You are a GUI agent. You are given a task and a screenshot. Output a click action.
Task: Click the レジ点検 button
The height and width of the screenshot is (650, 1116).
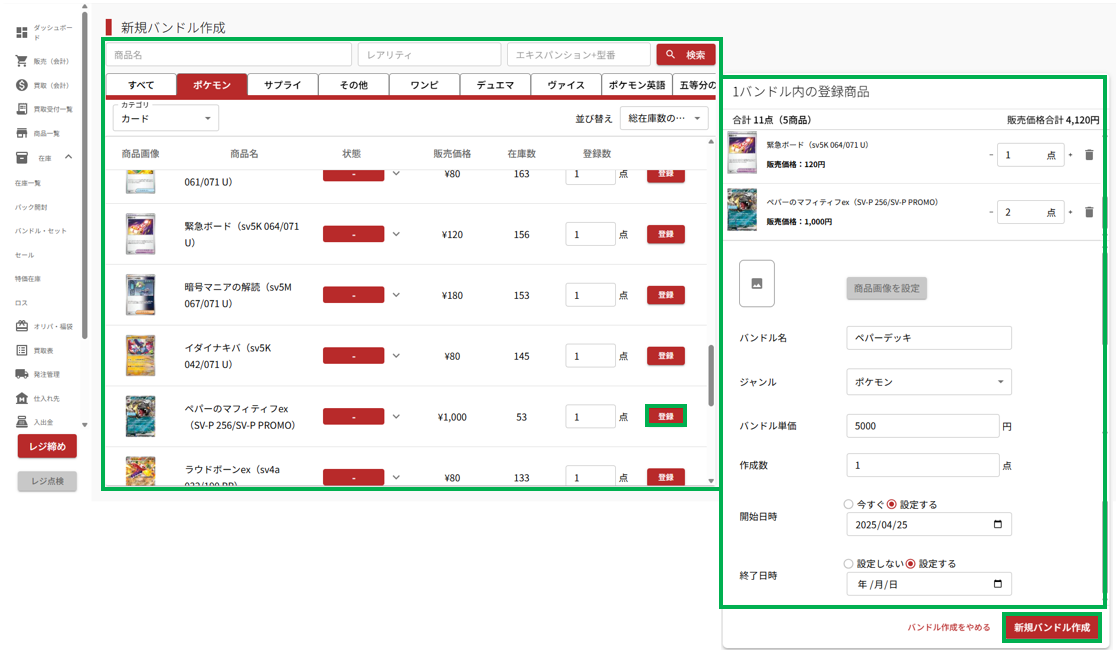[x=47, y=481]
